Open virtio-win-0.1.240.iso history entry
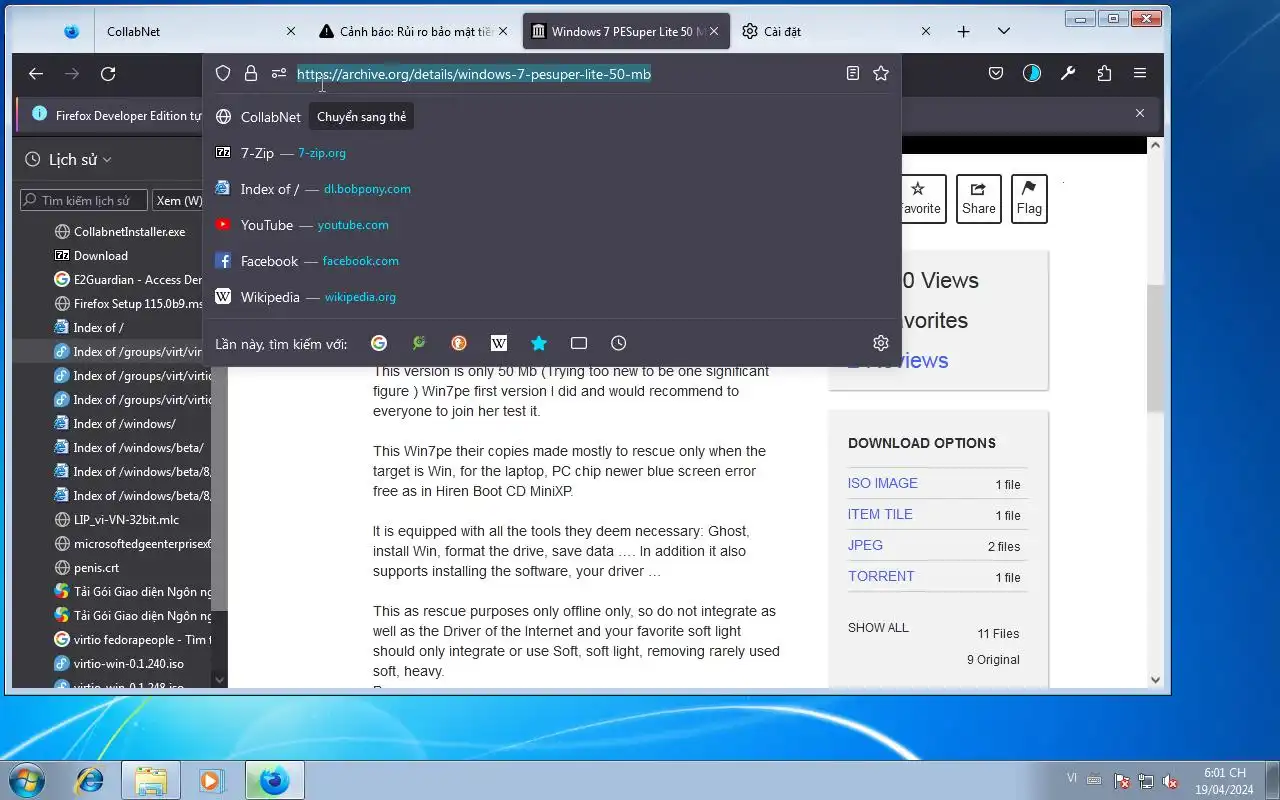 [120, 663]
